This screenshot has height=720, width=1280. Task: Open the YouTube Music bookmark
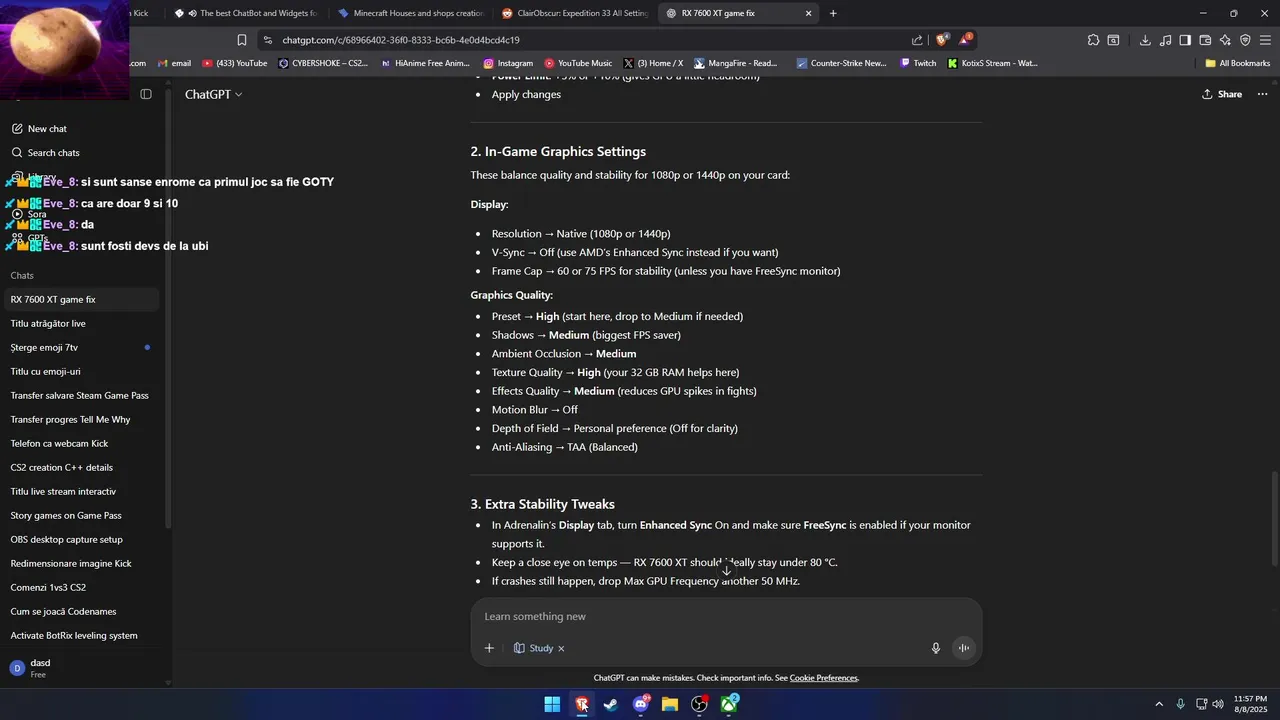tap(578, 63)
